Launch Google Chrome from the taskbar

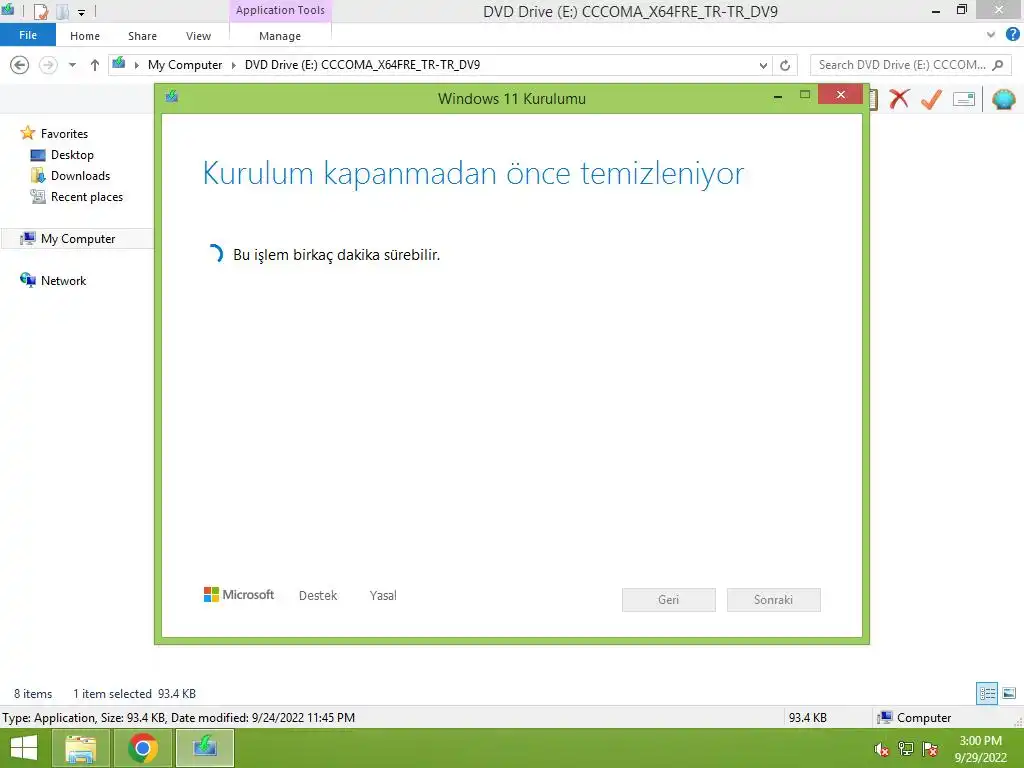click(x=143, y=748)
